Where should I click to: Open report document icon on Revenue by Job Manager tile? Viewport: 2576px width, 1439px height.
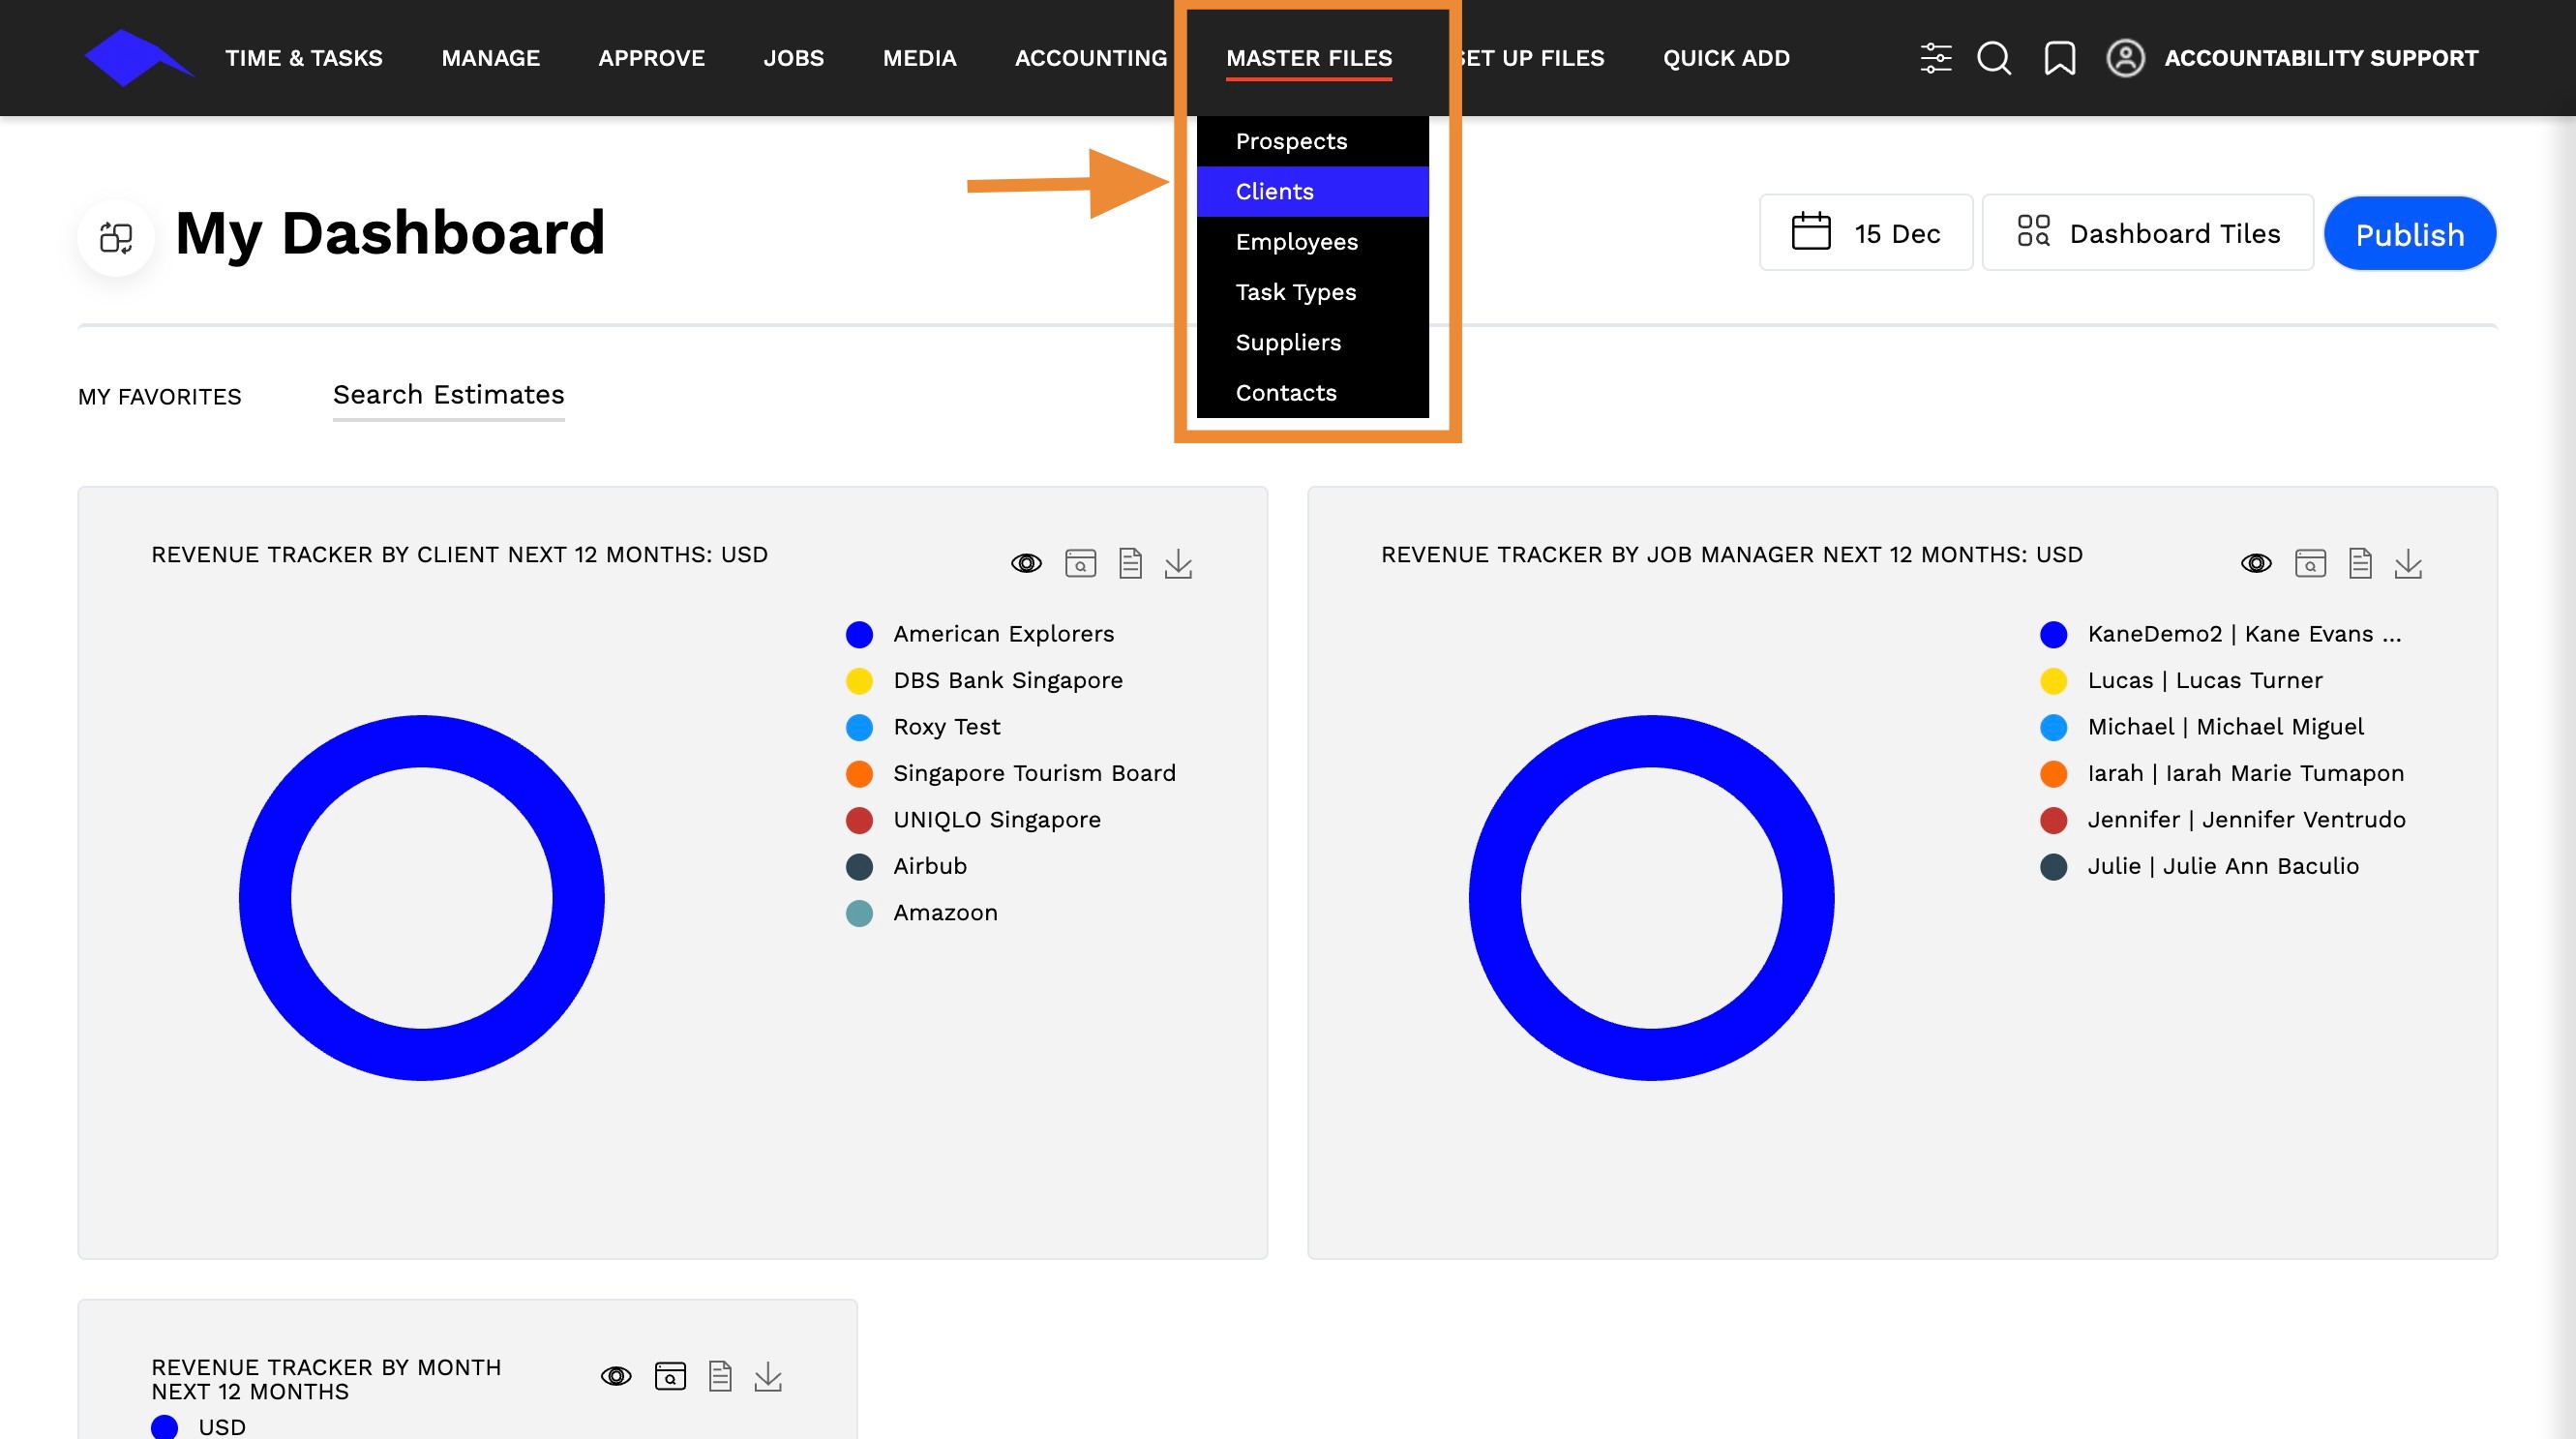[2360, 564]
